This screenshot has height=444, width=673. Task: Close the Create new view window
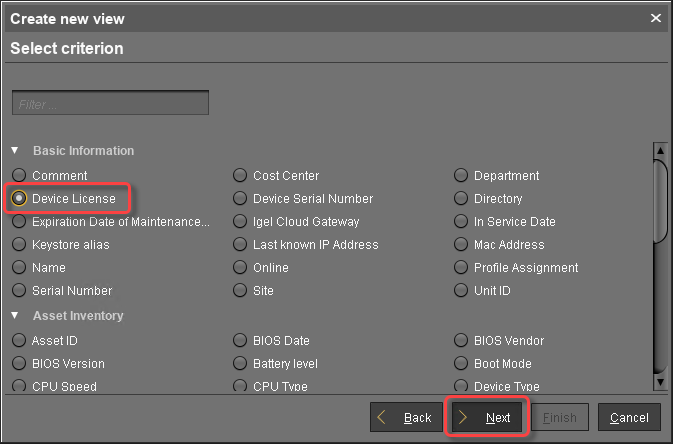coord(656,18)
